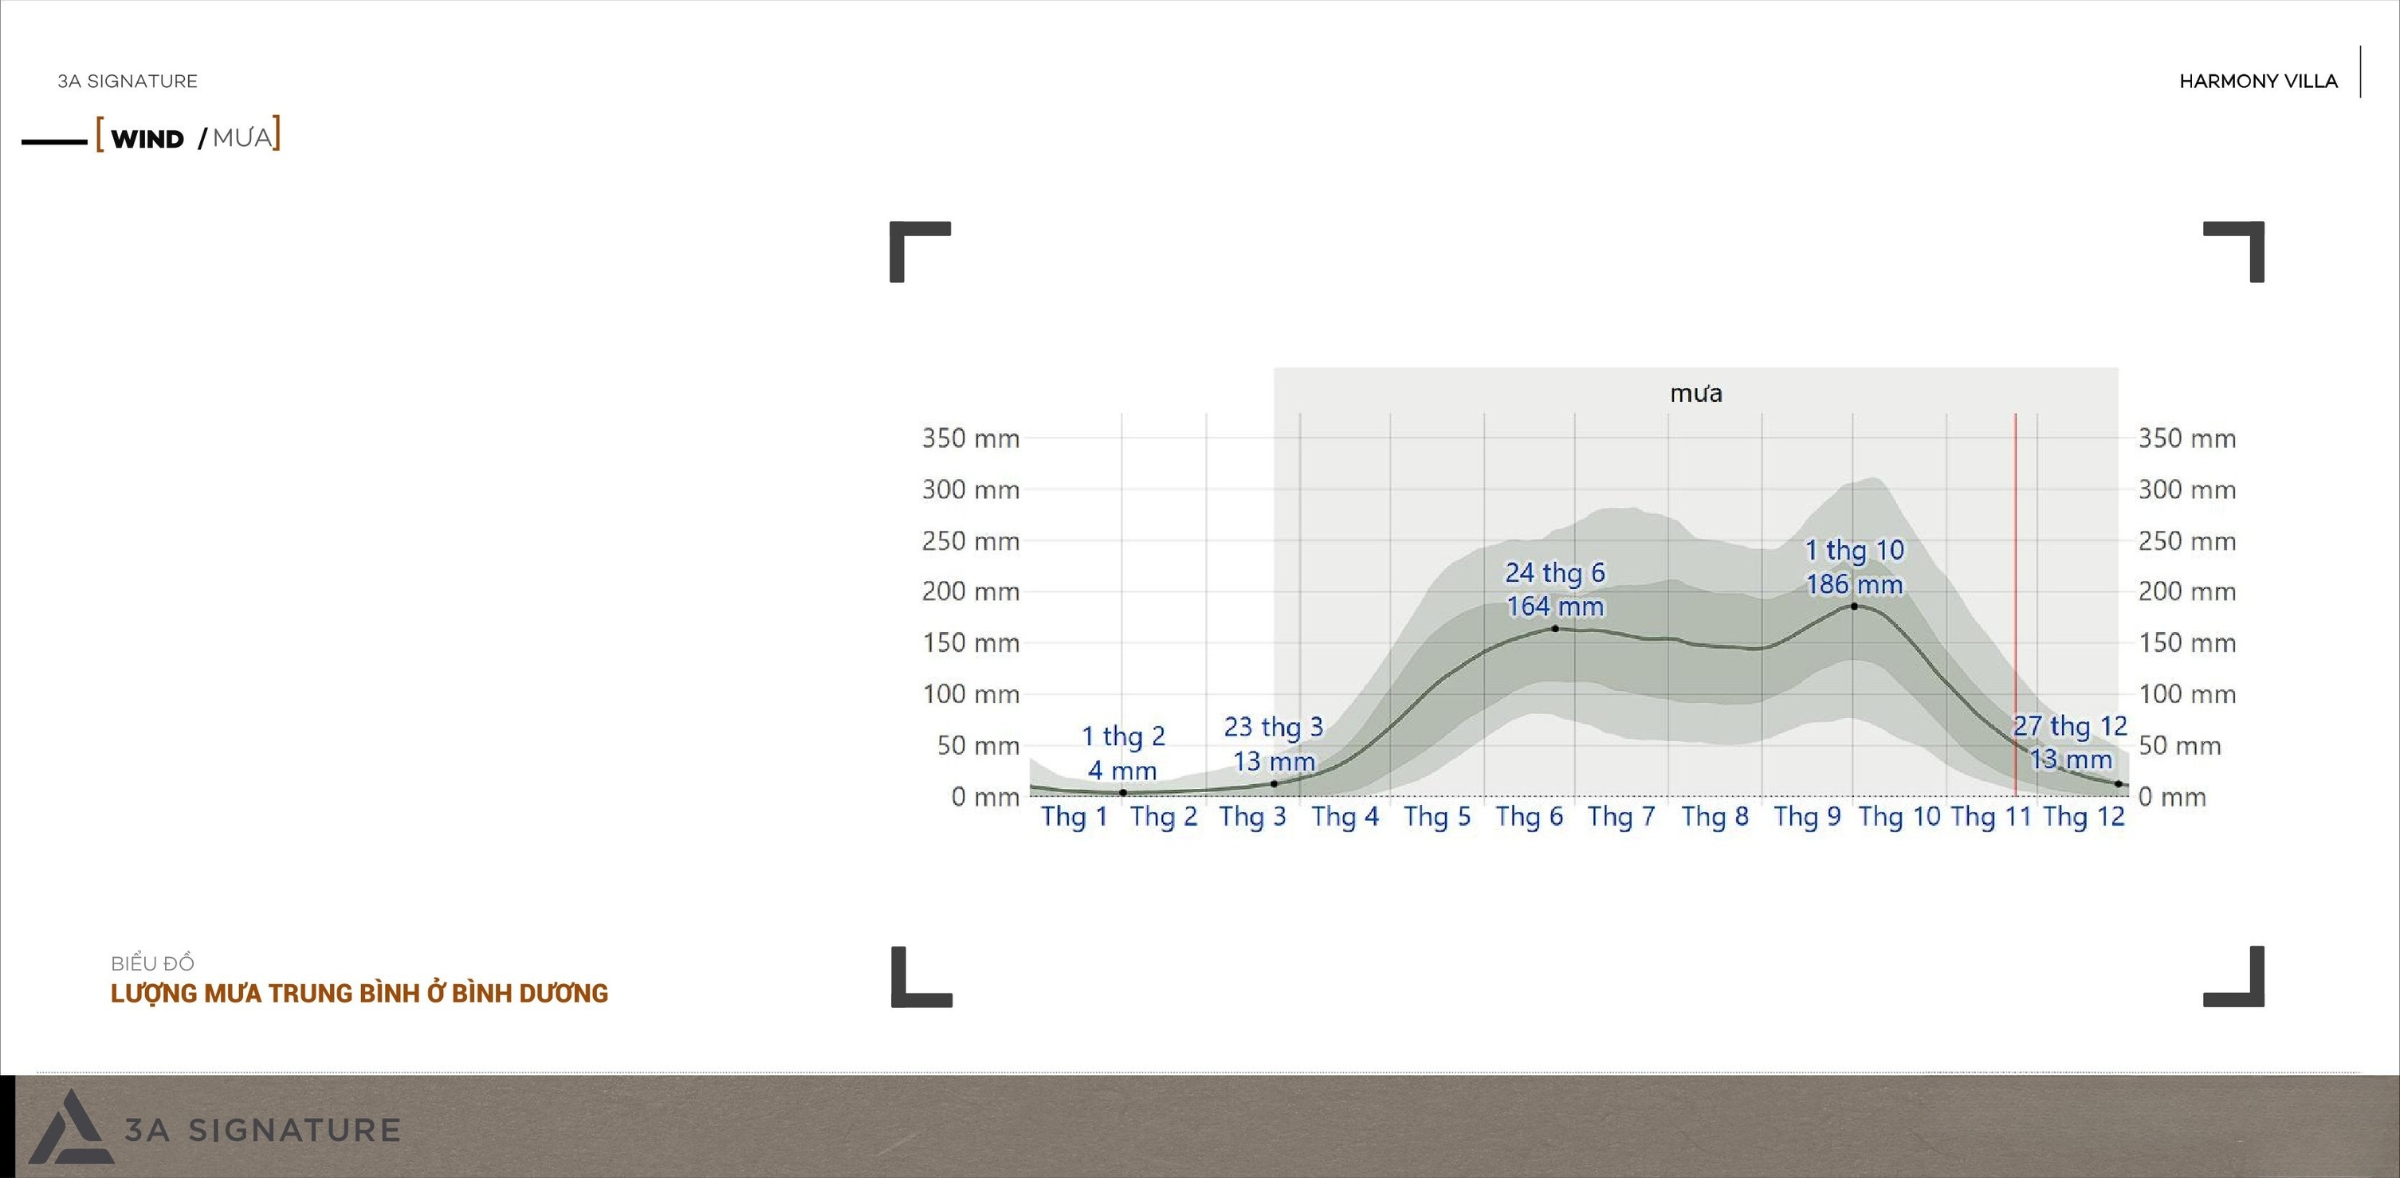
Task: Click the top-right corner bracket of chart frame
Action: coord(2234,252)
